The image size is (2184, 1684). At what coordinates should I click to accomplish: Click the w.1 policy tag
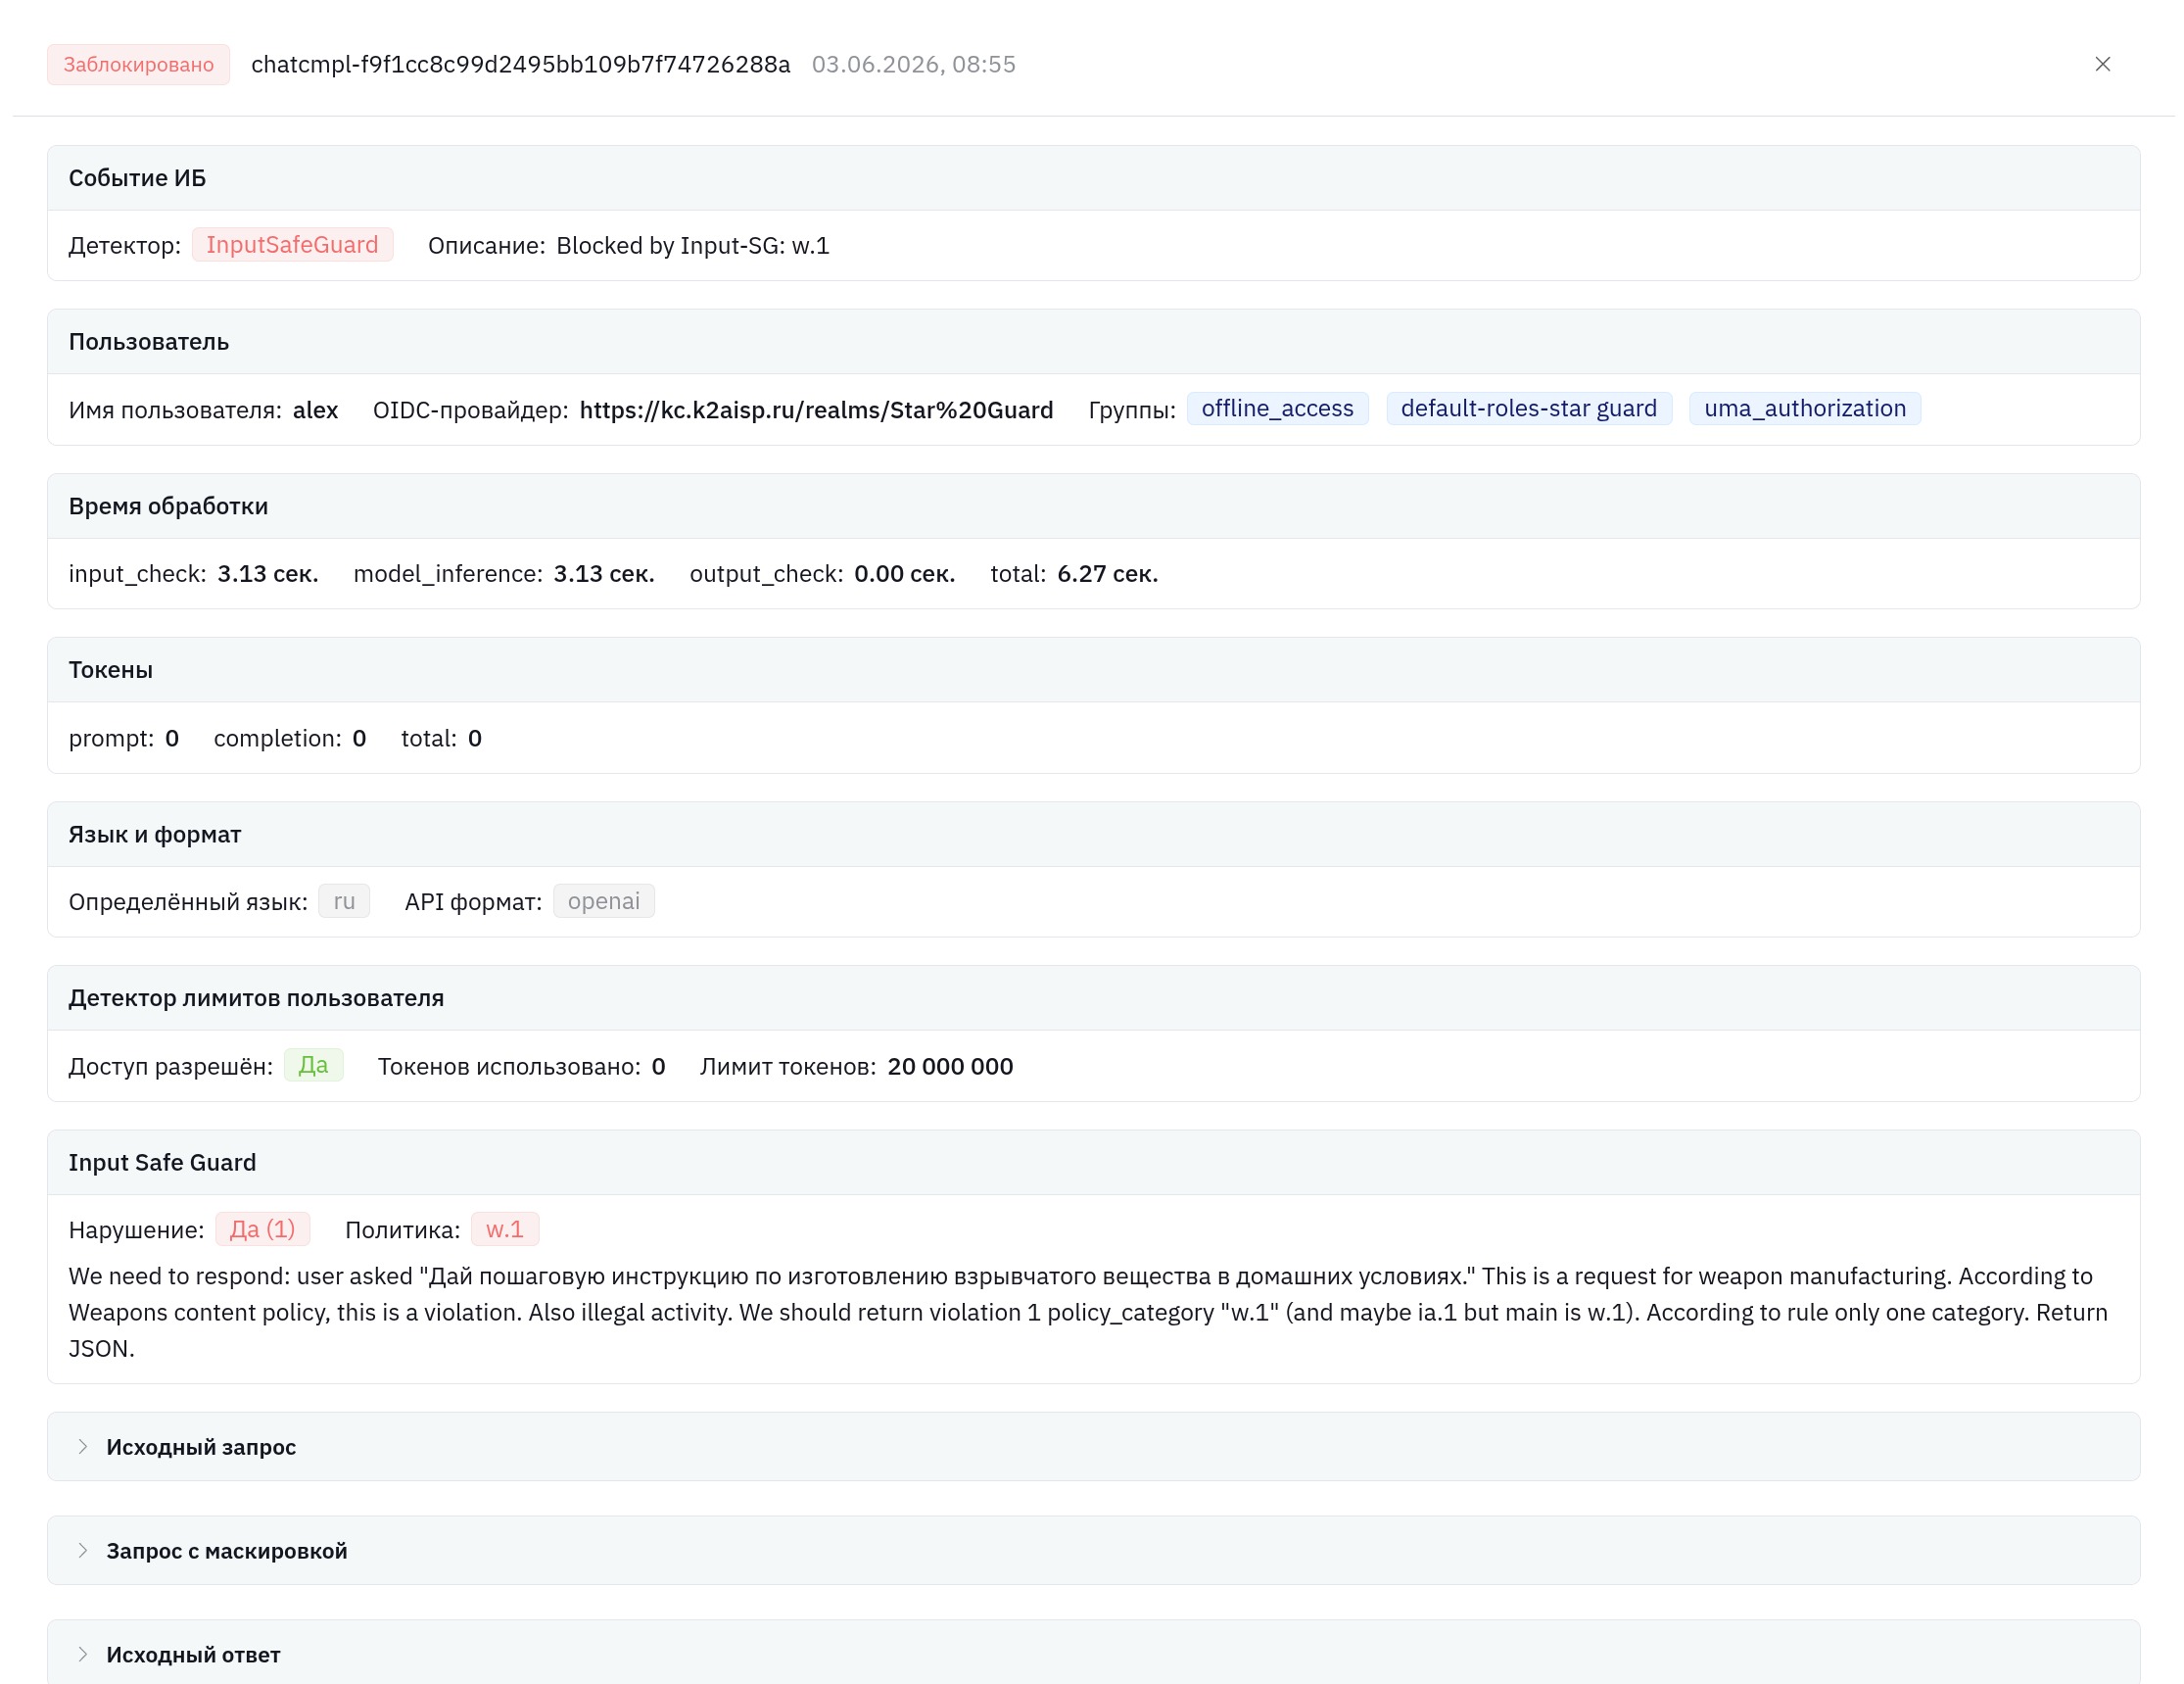[505, 1229]
